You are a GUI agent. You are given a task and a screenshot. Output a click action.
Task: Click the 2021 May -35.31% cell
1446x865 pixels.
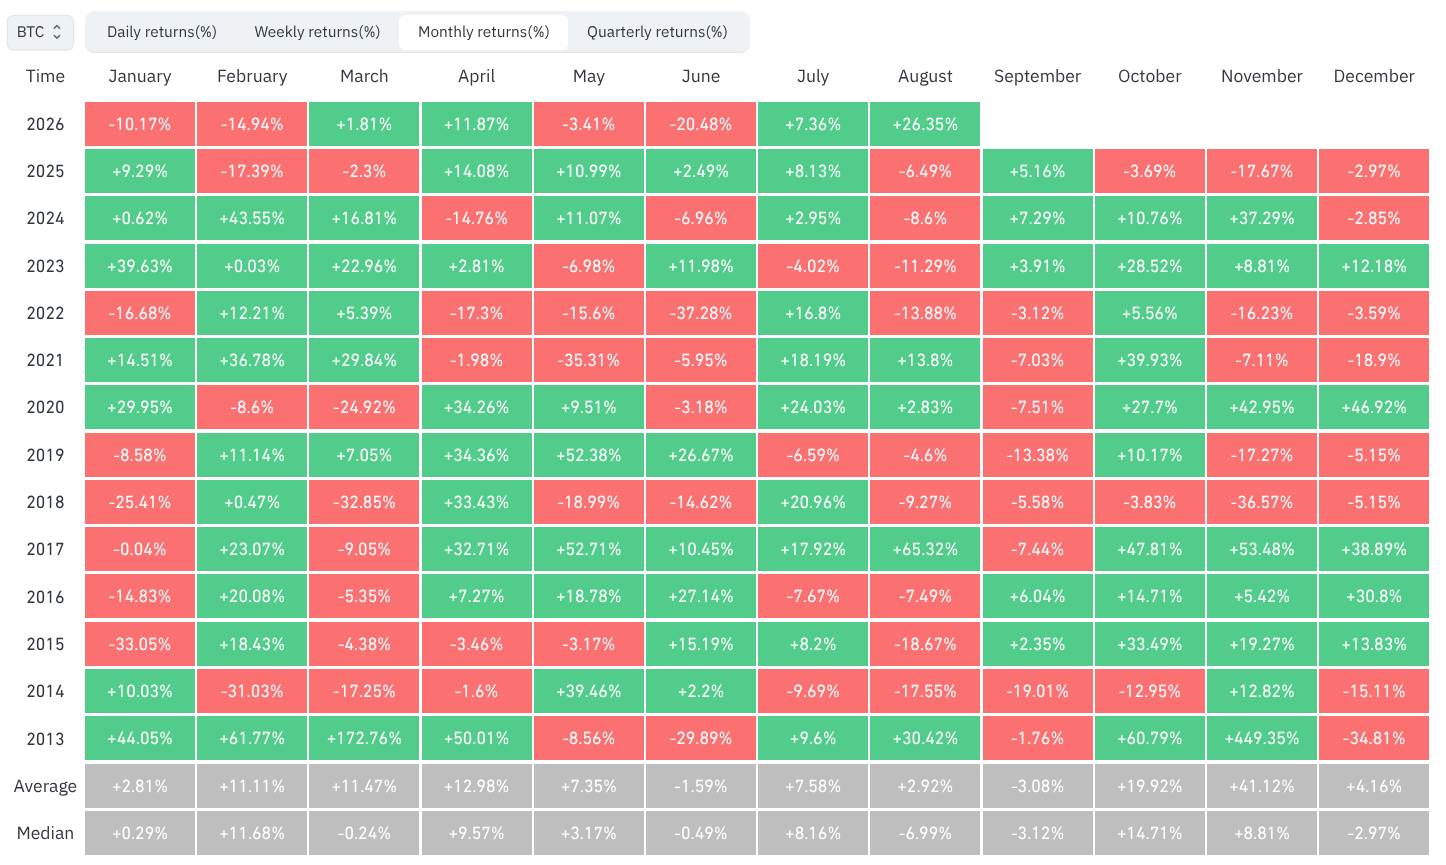tap(589, 360)
